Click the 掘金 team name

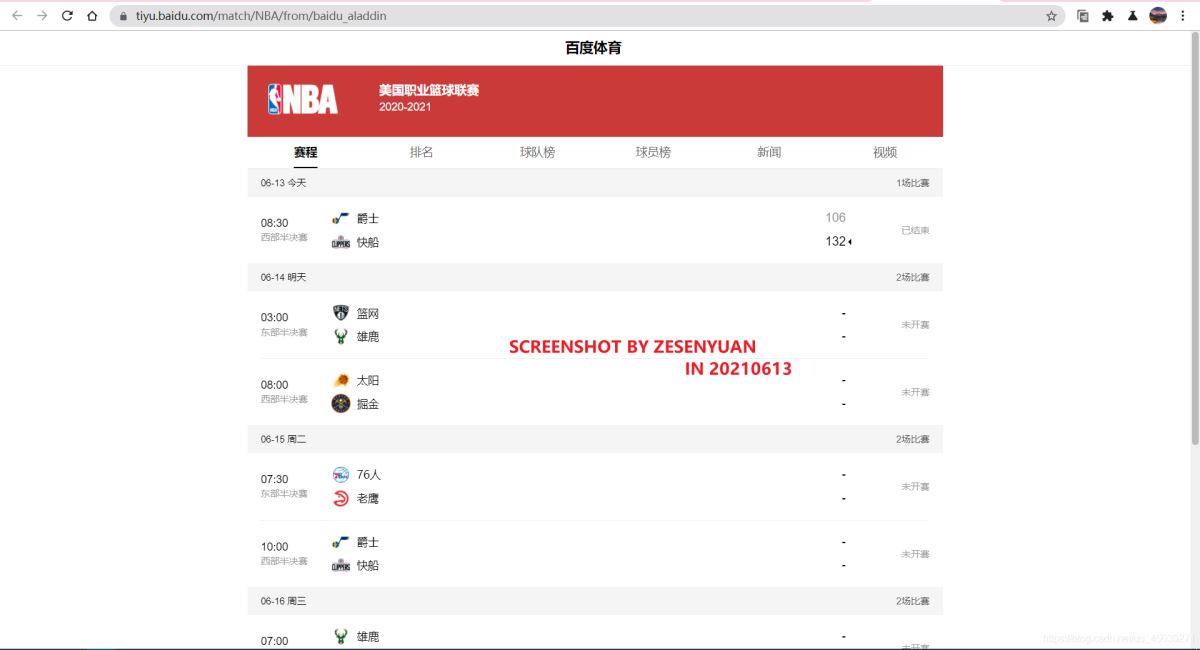(368, 404)
